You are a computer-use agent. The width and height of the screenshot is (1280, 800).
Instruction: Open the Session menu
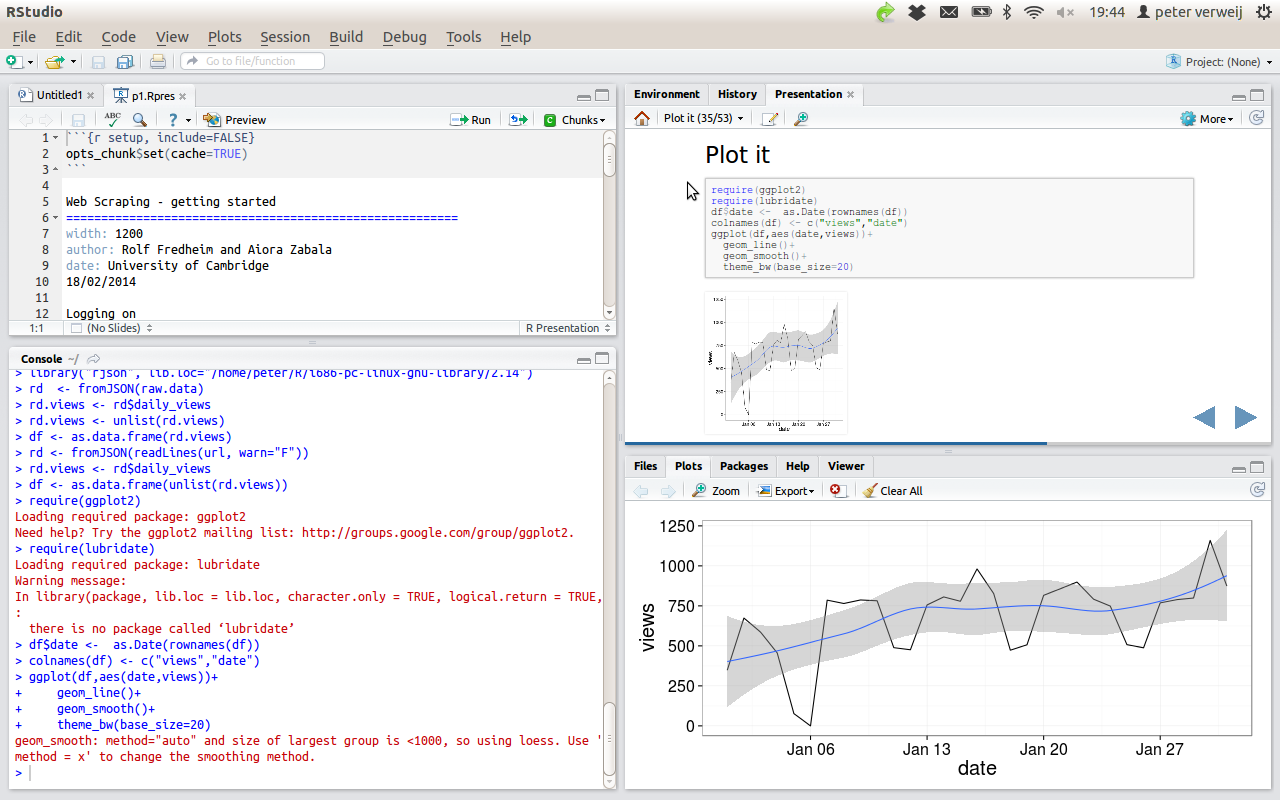pyautogui.click(x=285, y=37)
